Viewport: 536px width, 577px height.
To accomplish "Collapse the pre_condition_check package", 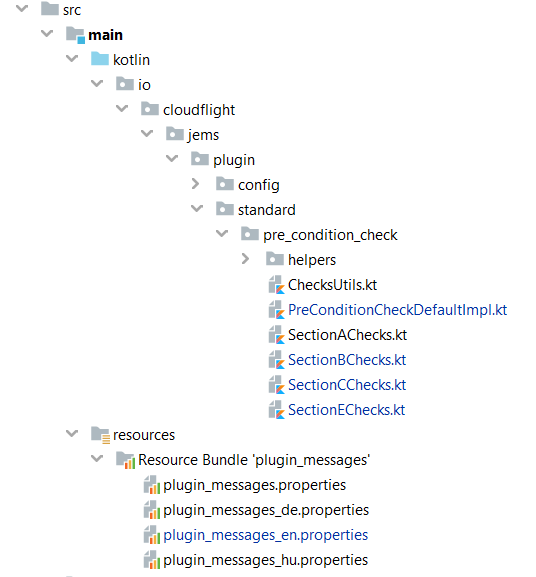I will coord(222,233).
